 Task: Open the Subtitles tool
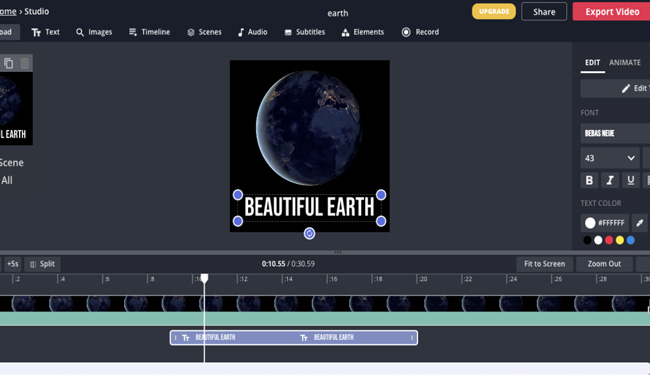click(305, 32)
